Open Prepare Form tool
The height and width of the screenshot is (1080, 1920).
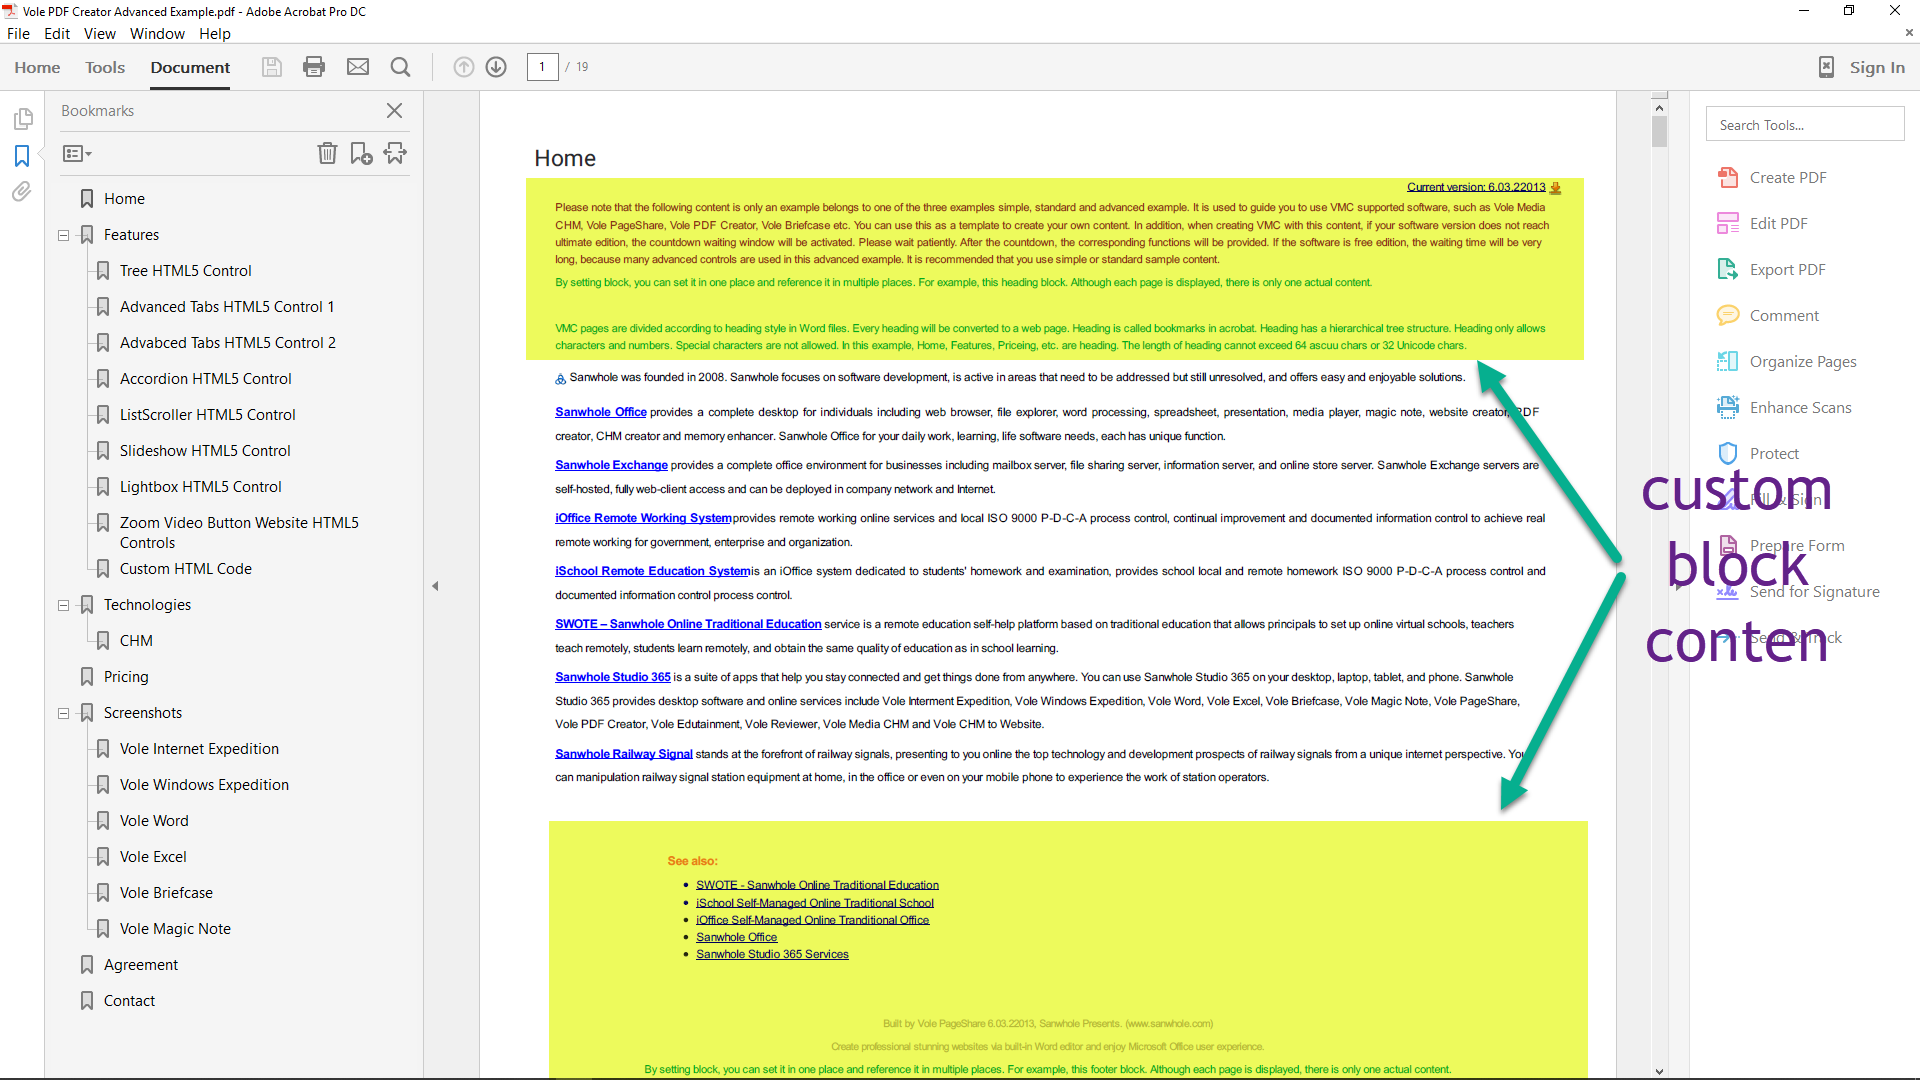1781,546
